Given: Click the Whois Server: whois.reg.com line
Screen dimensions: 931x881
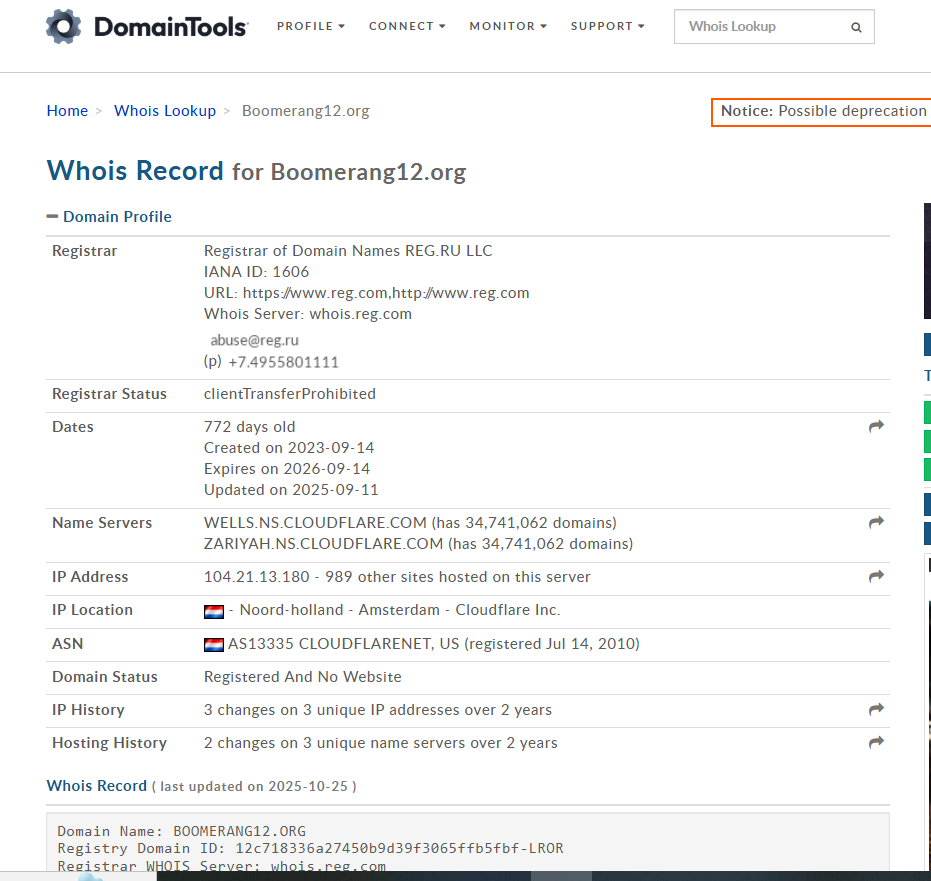Looking at the screenshot, I should coord(308,314).
